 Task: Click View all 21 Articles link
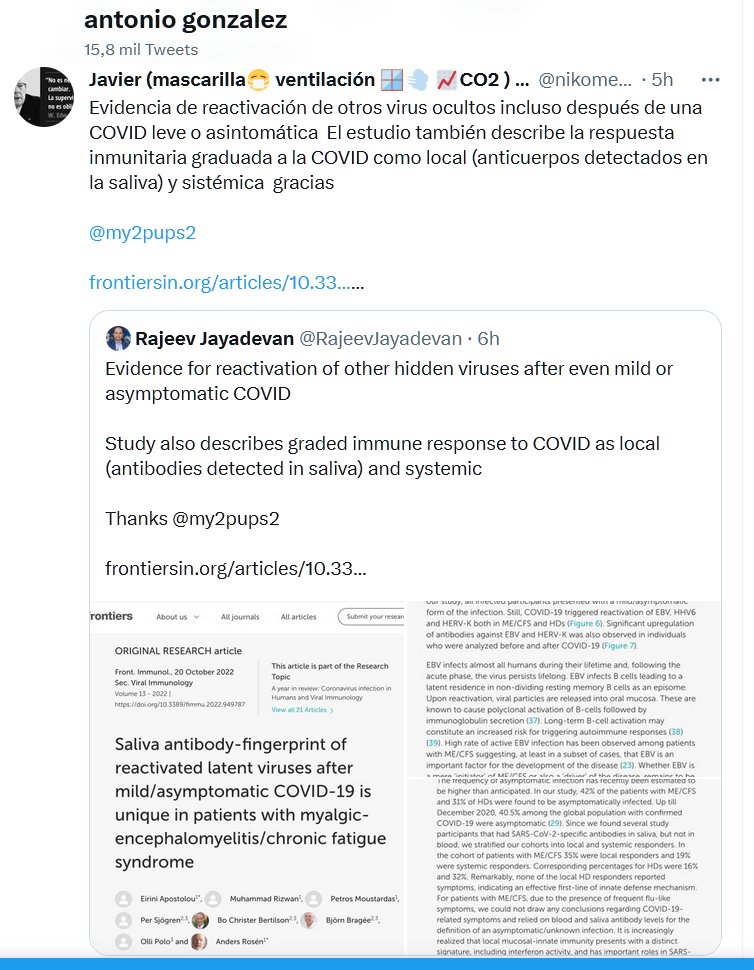301,709
